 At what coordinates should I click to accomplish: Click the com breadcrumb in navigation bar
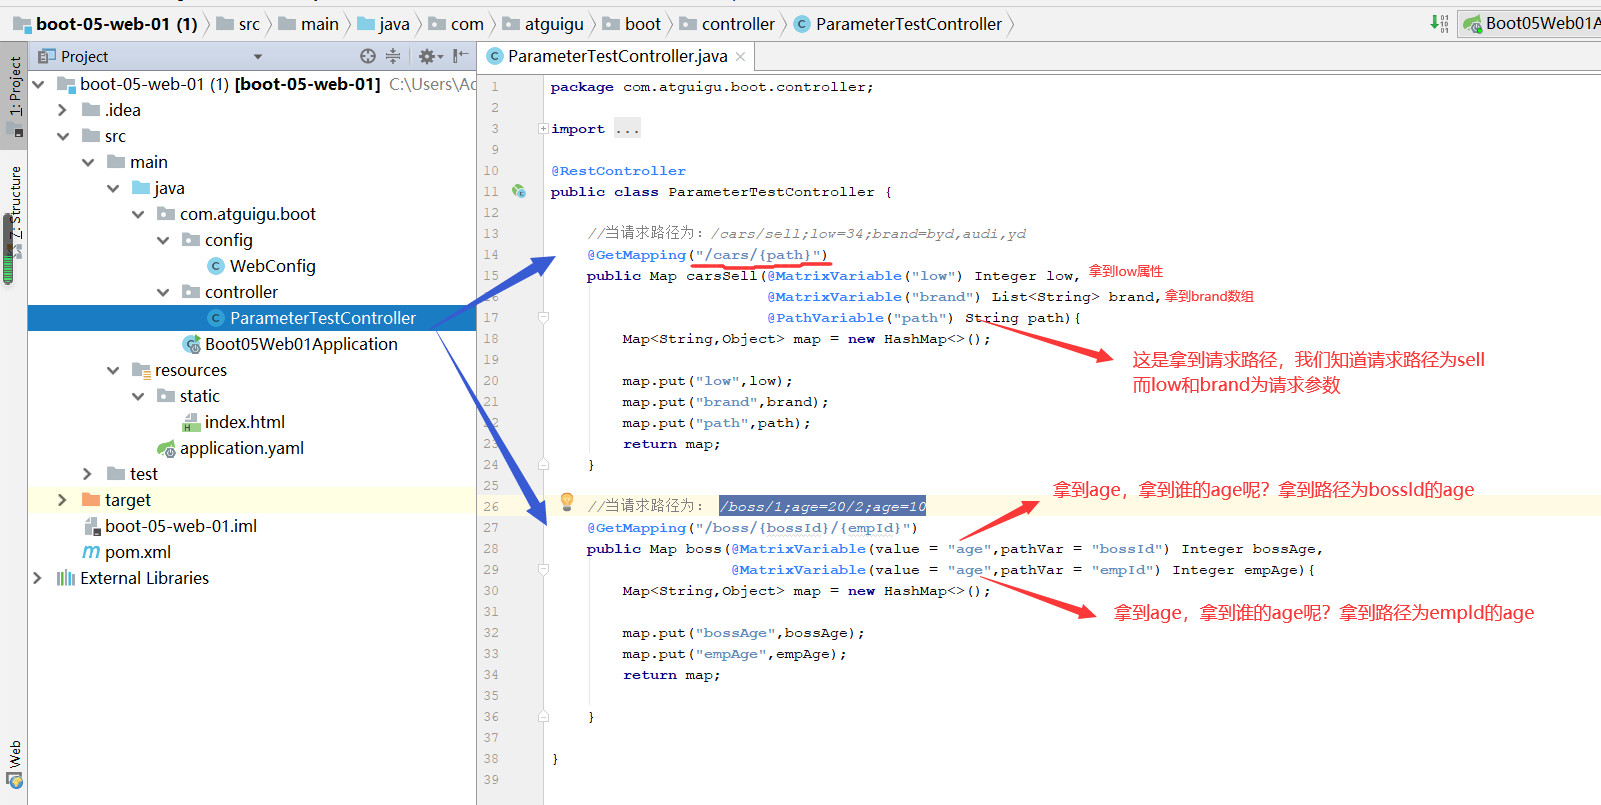[456, 24]
